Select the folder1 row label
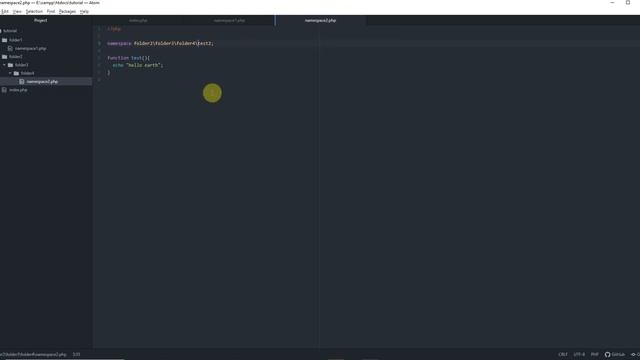 pos(16,40)
